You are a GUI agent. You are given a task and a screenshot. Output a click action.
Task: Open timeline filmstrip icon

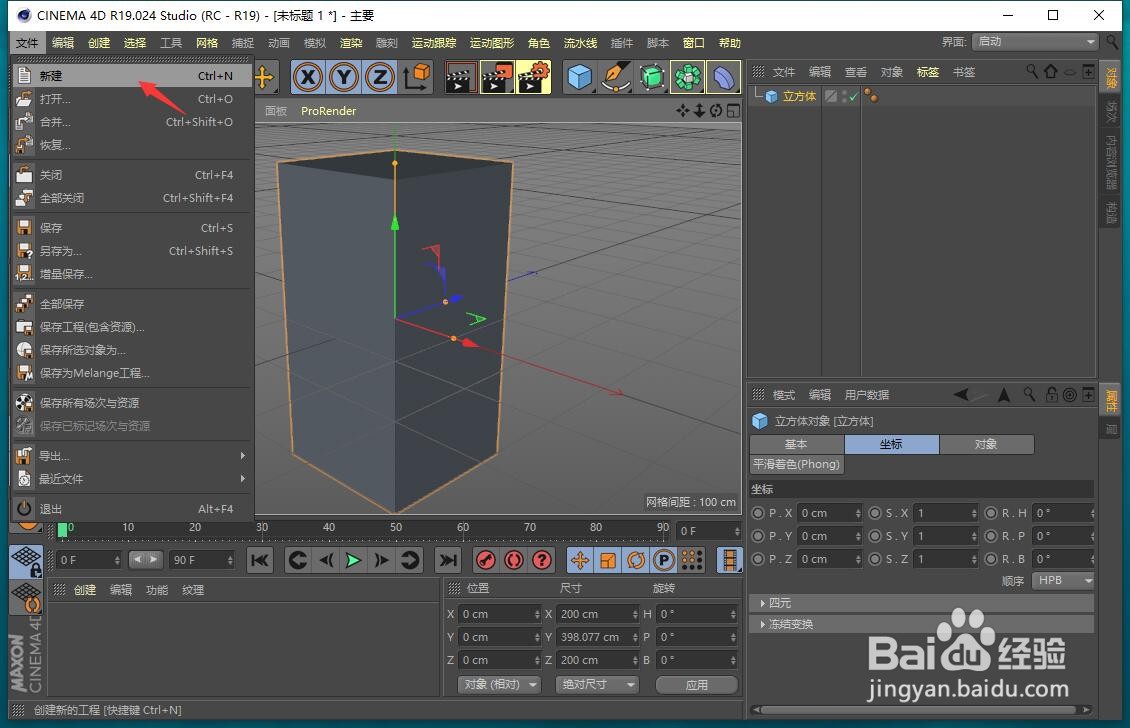[729, 560]
